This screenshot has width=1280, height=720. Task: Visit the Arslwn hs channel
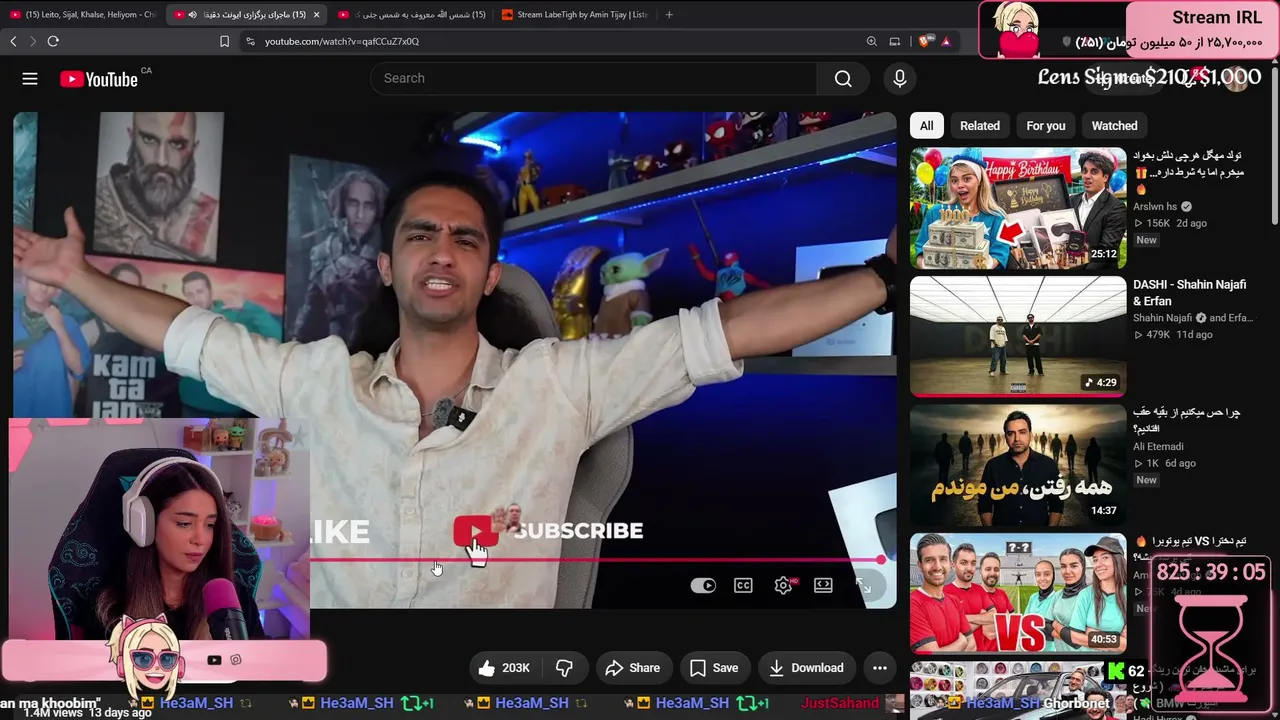tap(1155, 207)
